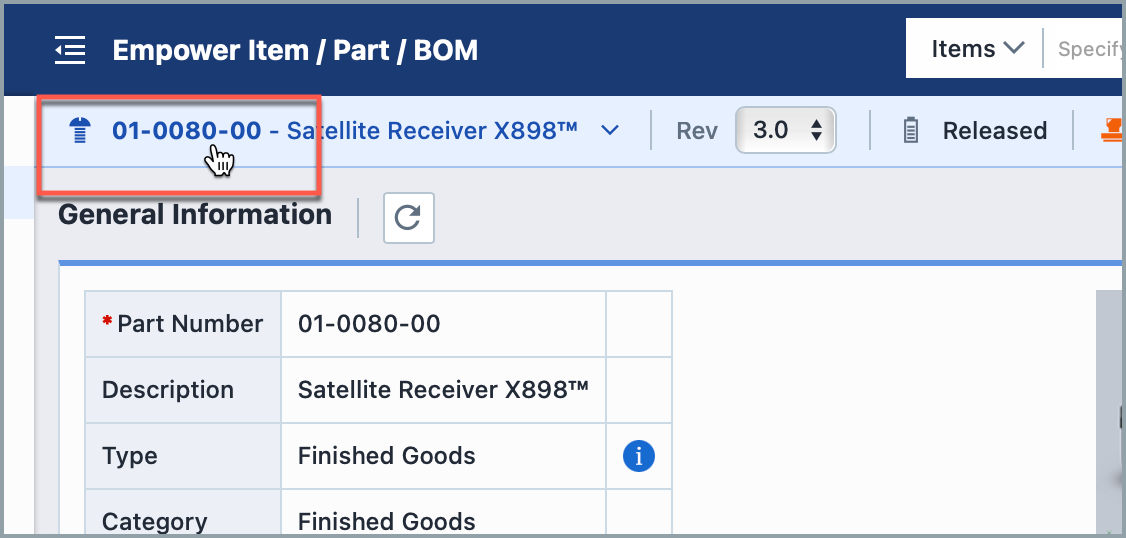Refresh the General Information section
This screenshot has width=1126, height=538.
(x=409, y=218)
